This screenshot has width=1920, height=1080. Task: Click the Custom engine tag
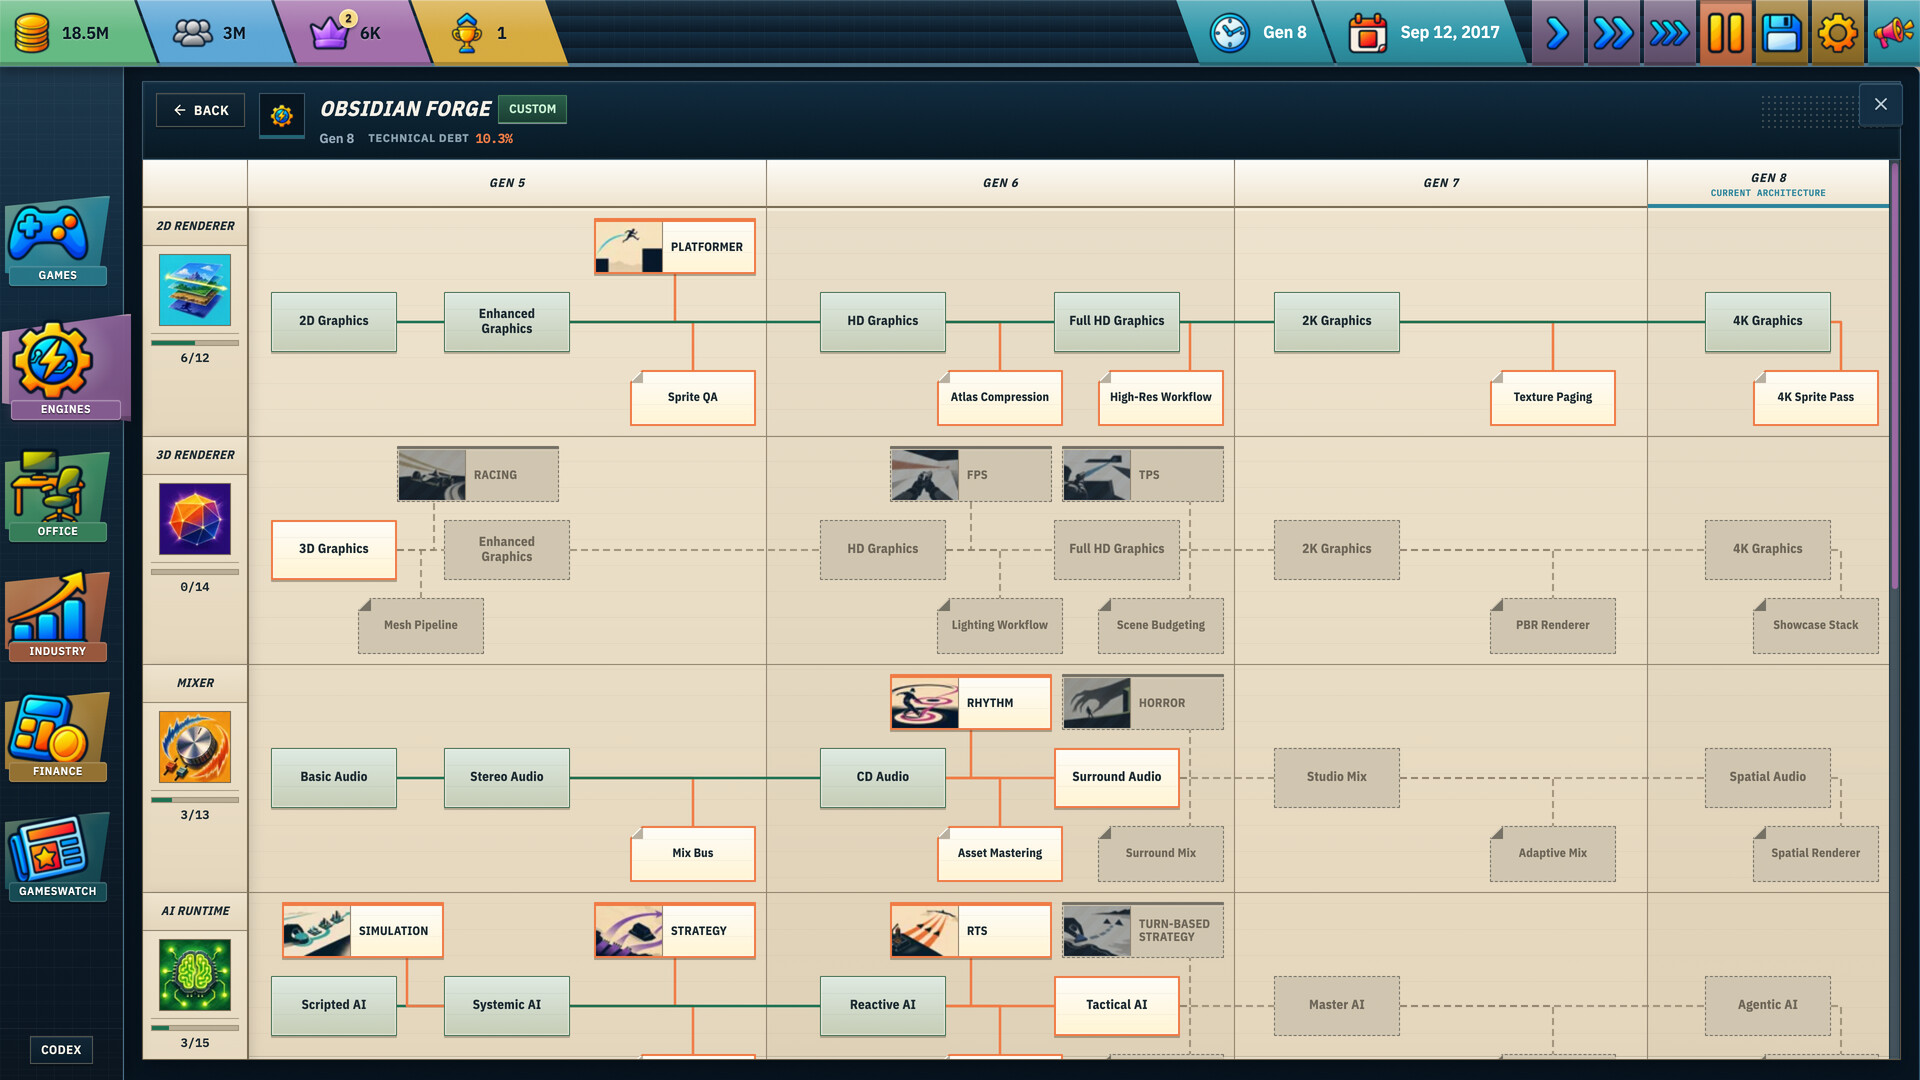532,109
